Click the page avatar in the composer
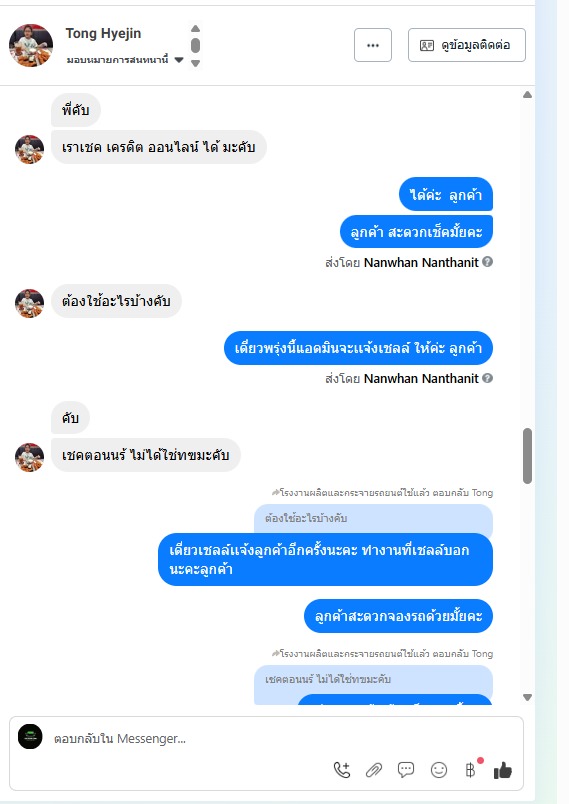 [x=30, y=737]
